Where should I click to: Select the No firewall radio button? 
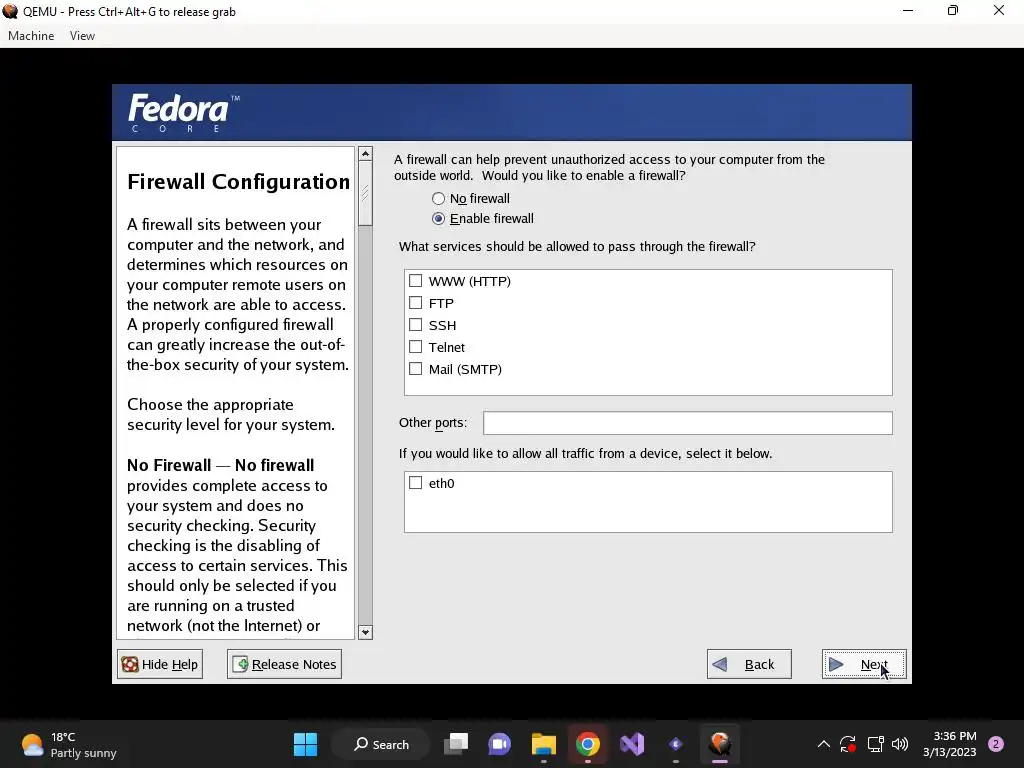(x=438, y=199)
